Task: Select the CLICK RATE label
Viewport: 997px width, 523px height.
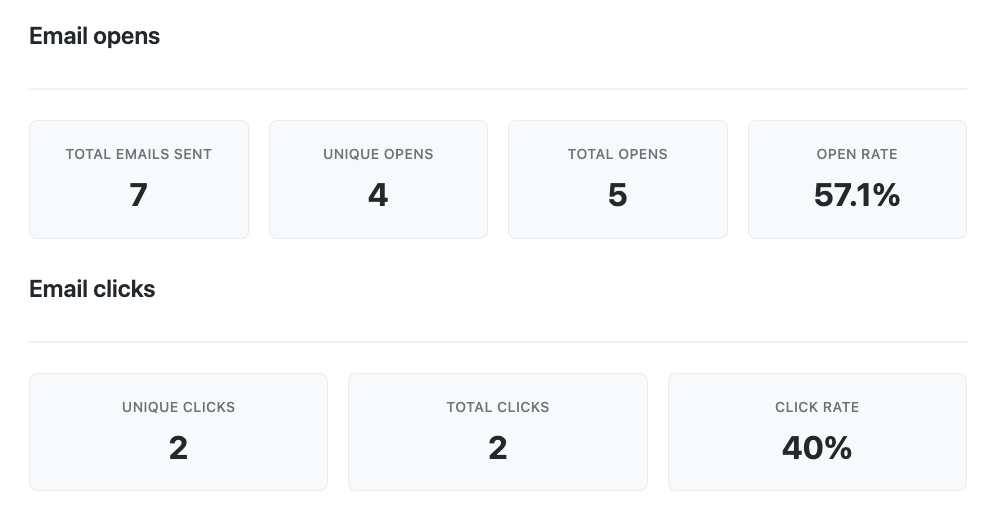Action: [x=817, y=407]
